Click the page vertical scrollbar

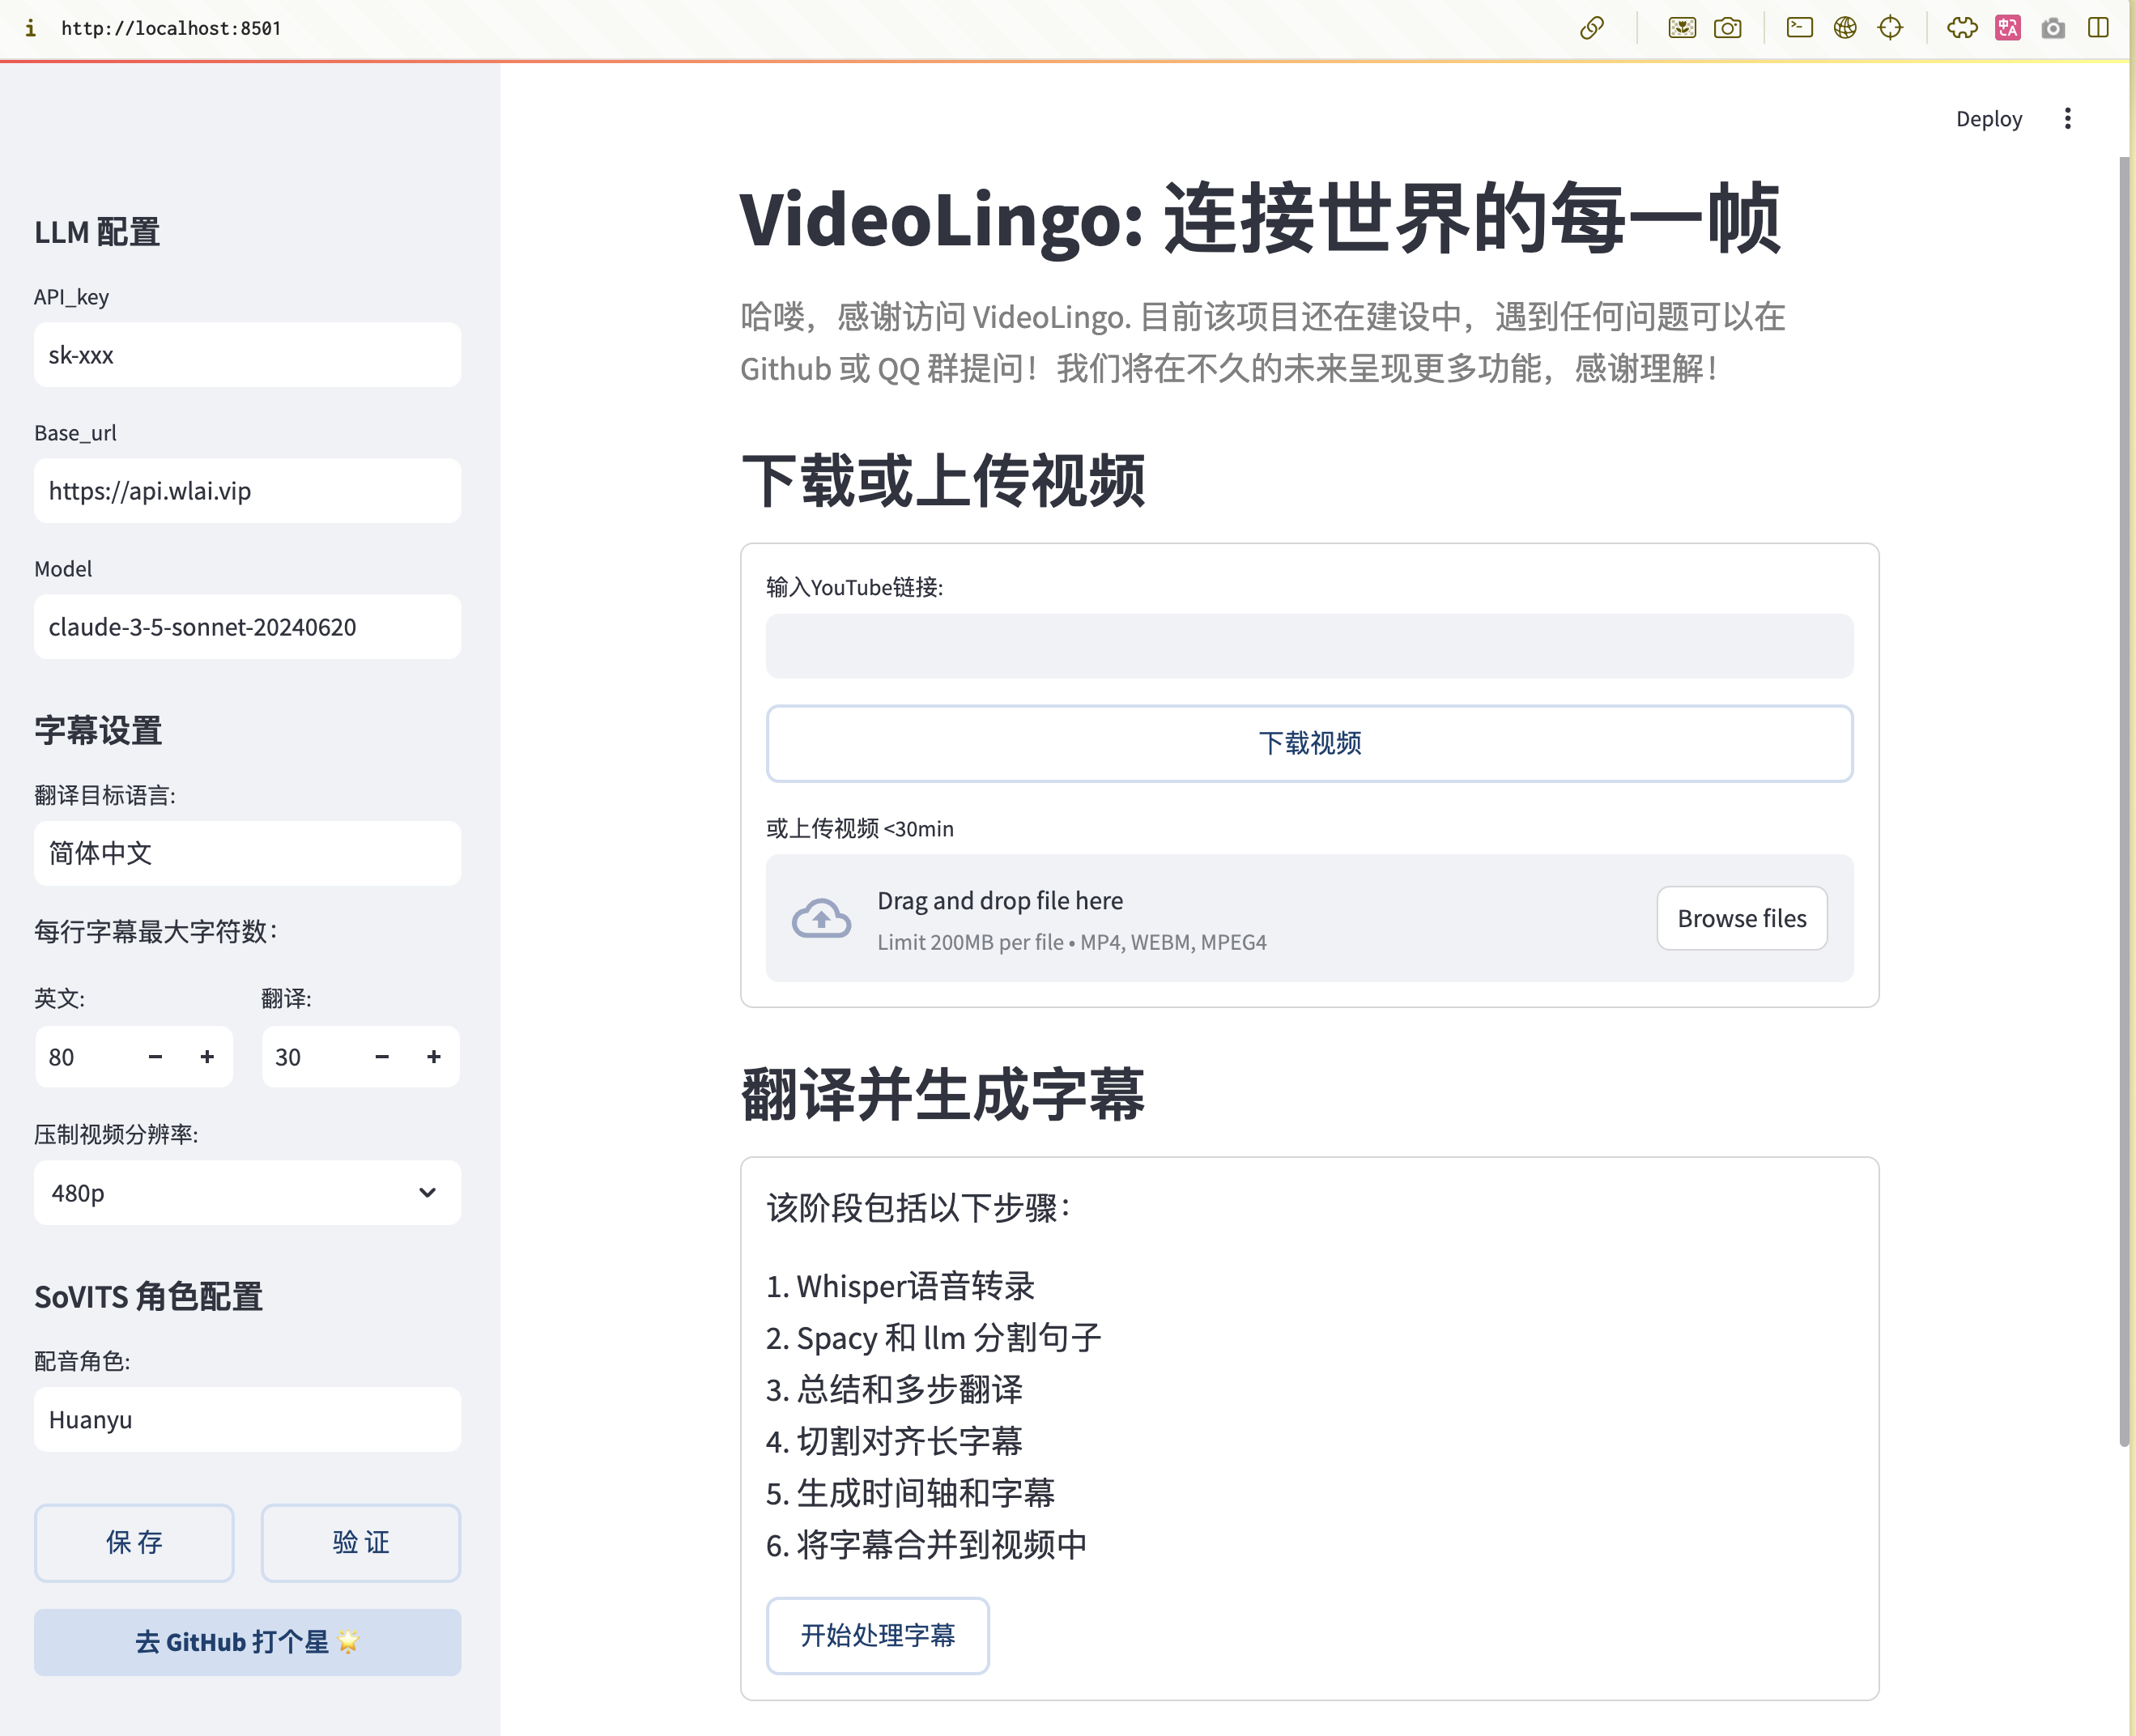pos(2123,800)
